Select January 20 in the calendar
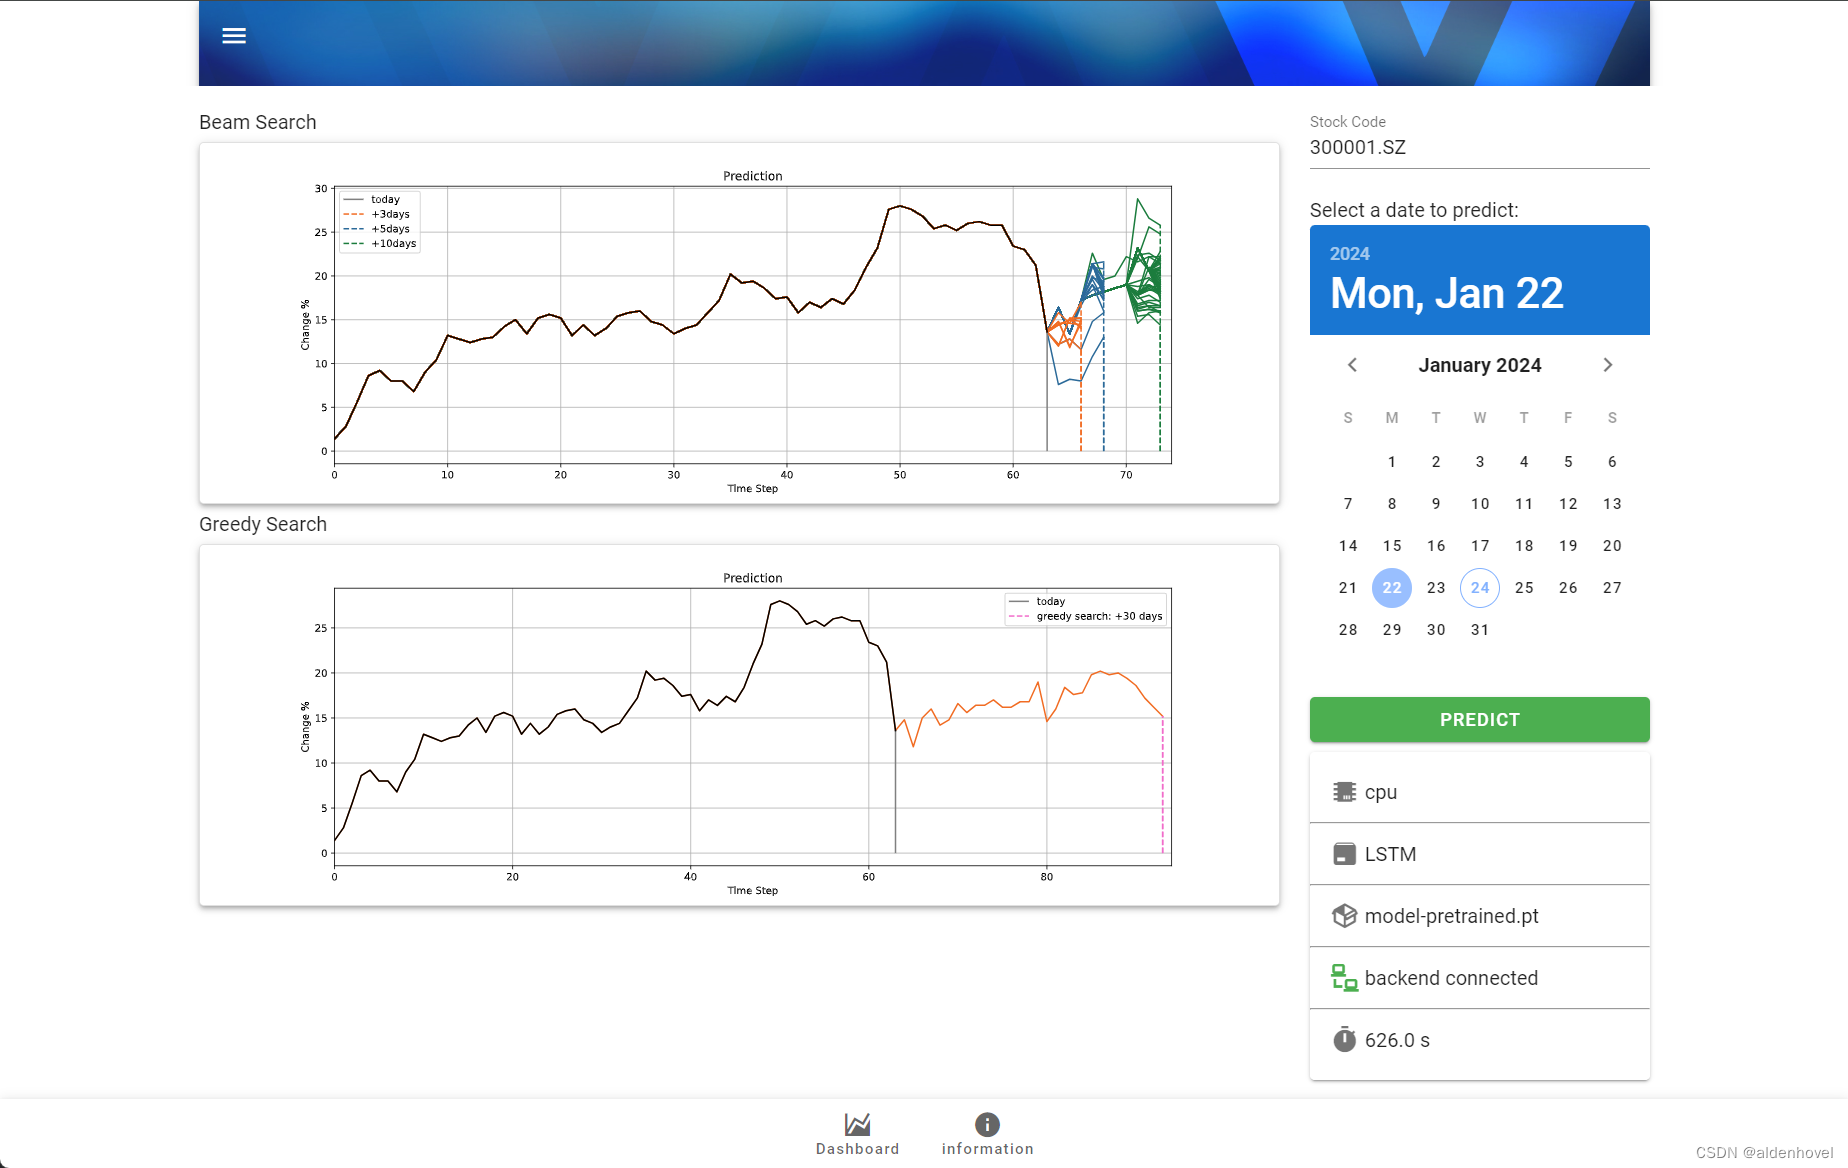The image size is (1848, 1168). tap(1611, 546)
